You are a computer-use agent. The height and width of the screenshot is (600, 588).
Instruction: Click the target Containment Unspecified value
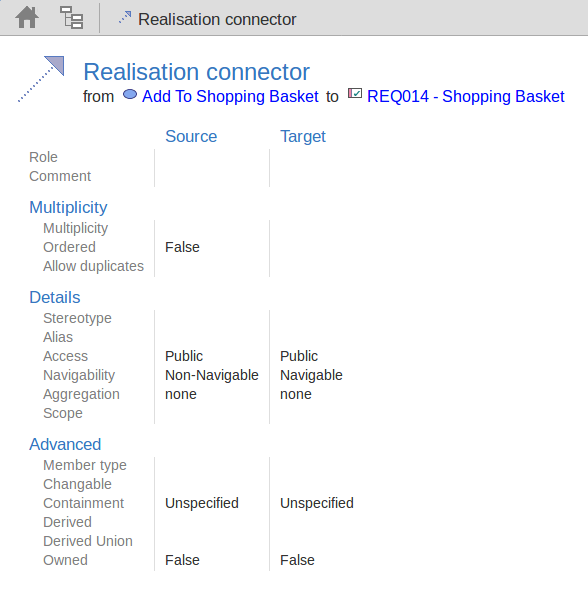click(317, 503)
